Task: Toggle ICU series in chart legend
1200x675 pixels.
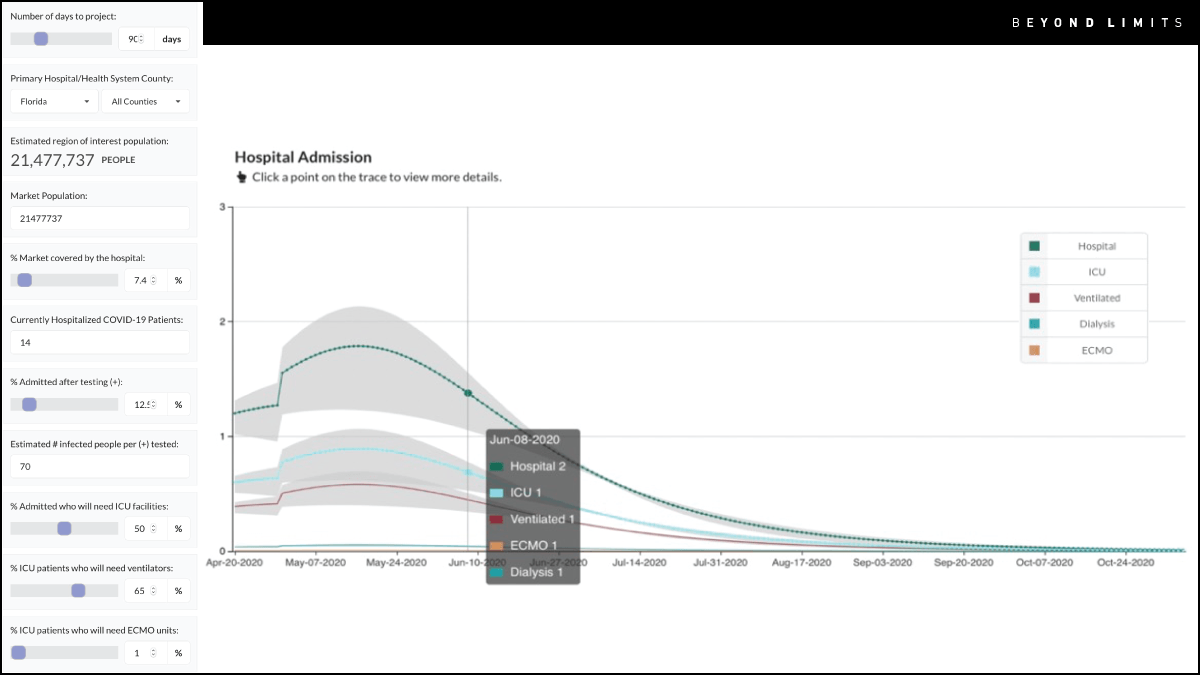Action: tap(1084, 272)
